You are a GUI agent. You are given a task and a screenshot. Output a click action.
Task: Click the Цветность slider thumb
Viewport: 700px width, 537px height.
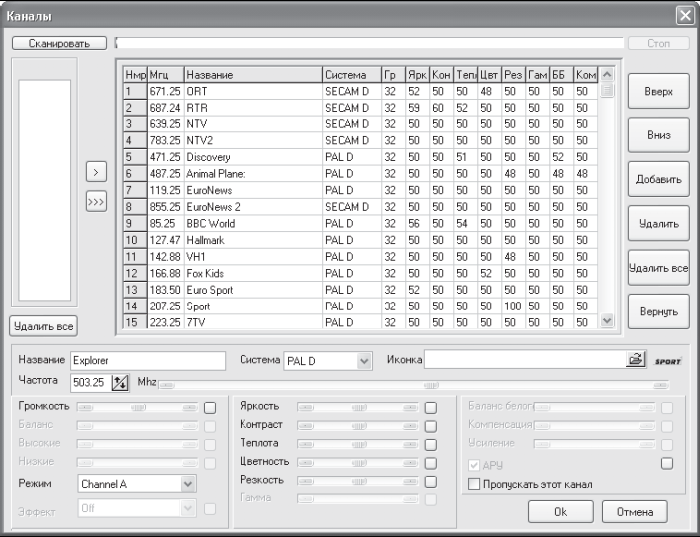359,463
